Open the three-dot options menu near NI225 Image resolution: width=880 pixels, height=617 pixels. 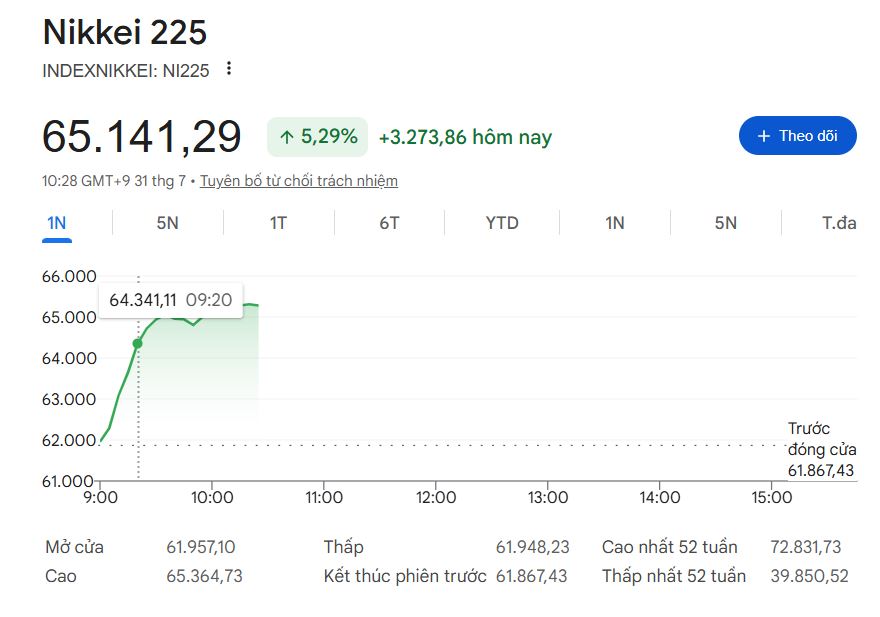pyautogui.click(x=228, y=68)
